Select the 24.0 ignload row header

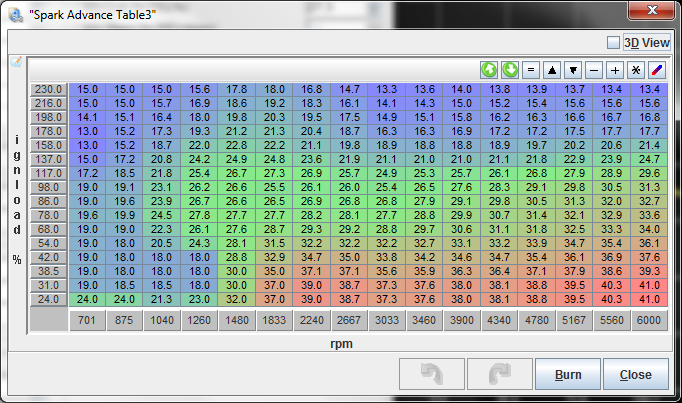tap(48, 299)
